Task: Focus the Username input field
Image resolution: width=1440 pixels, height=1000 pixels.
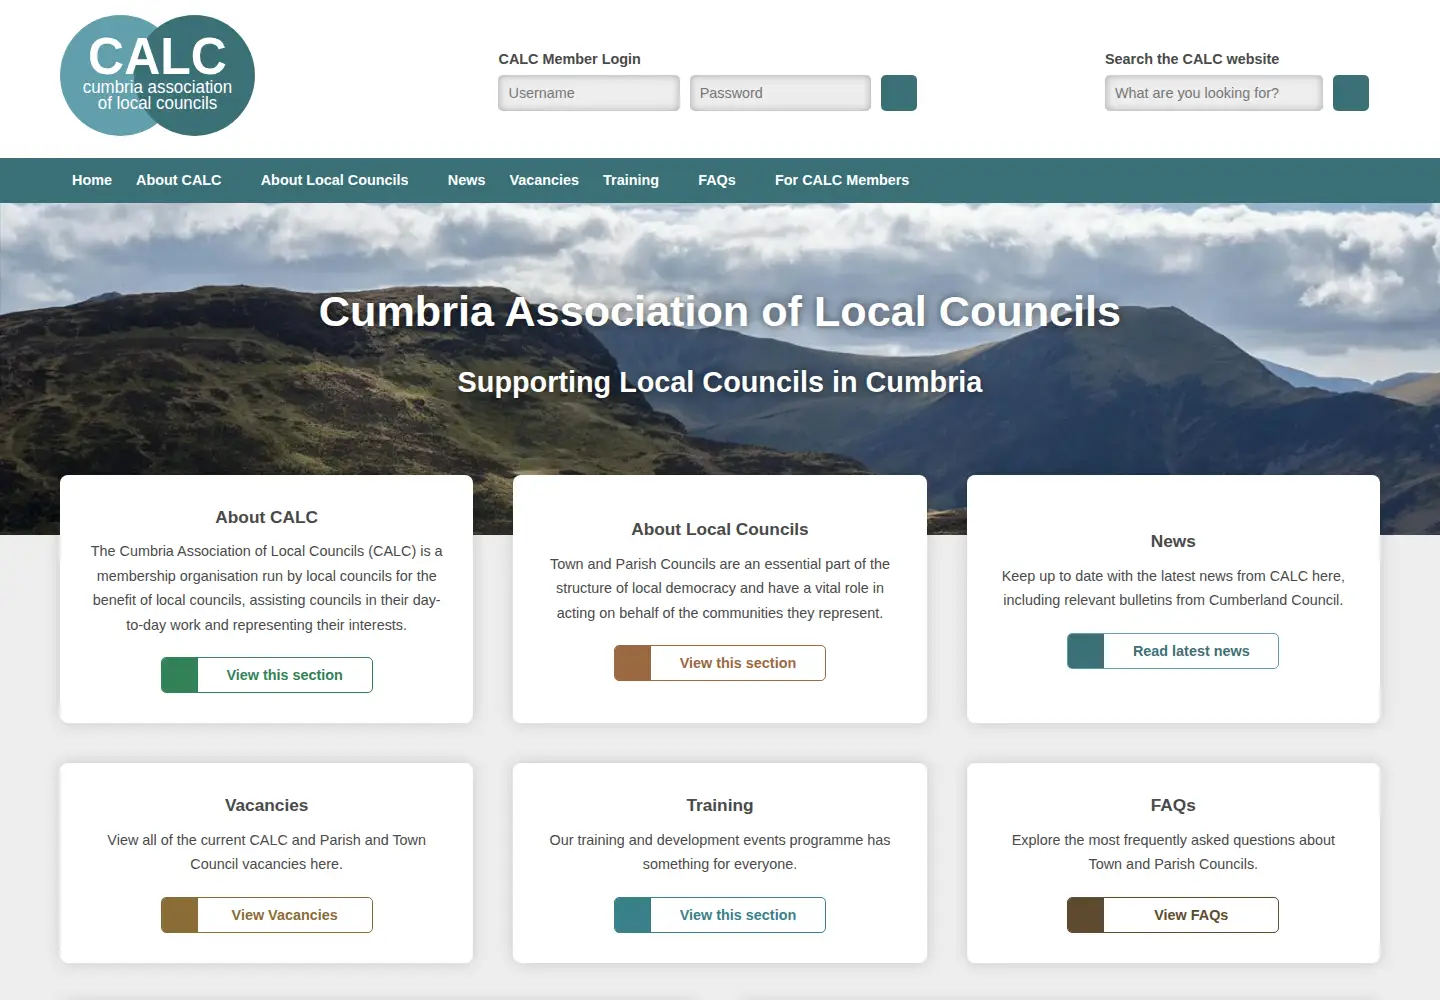Action: (x=589, y=93)
